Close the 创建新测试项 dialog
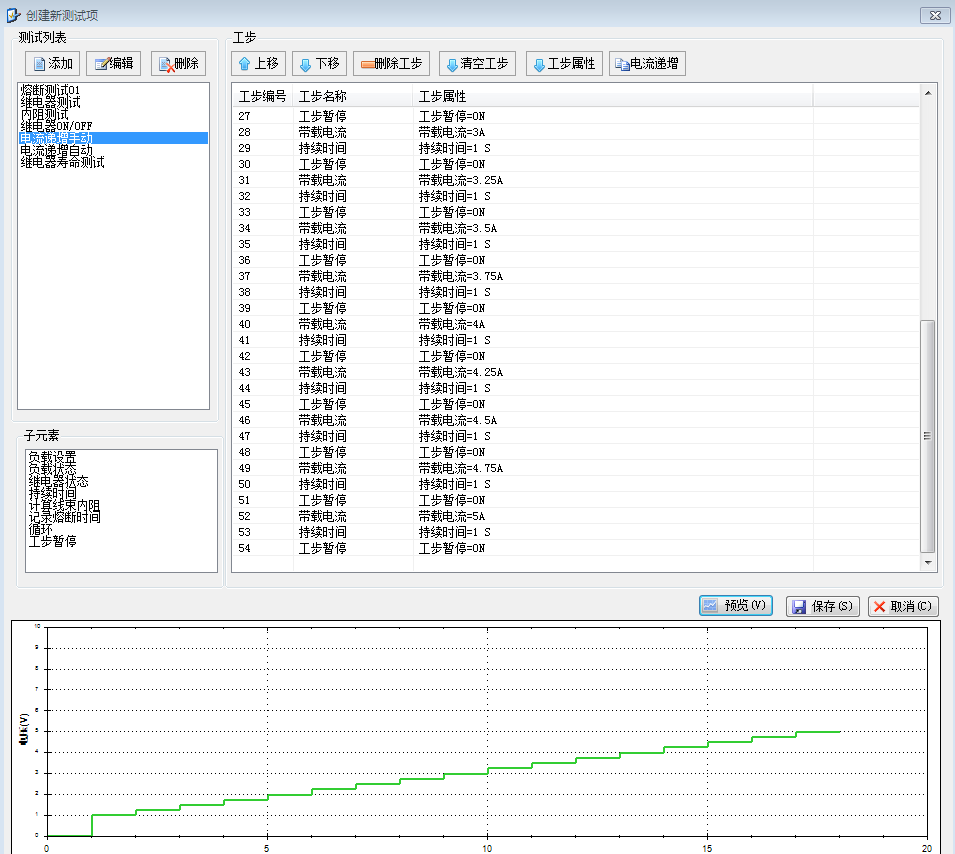The width and height of the screenshot is (955, 854). (935, 15)
